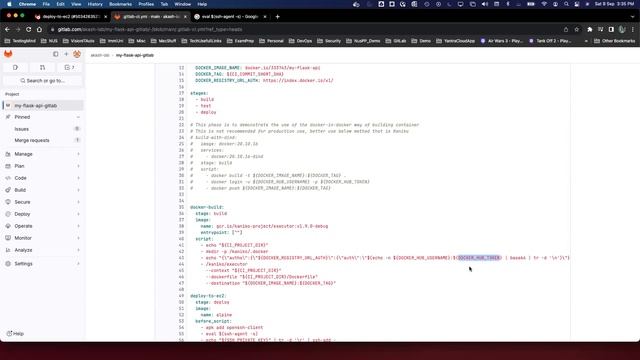Screen dimensions: 640x360
Task: Open the DevOps bookmarks folder
Action: click(x=300, y=41)
